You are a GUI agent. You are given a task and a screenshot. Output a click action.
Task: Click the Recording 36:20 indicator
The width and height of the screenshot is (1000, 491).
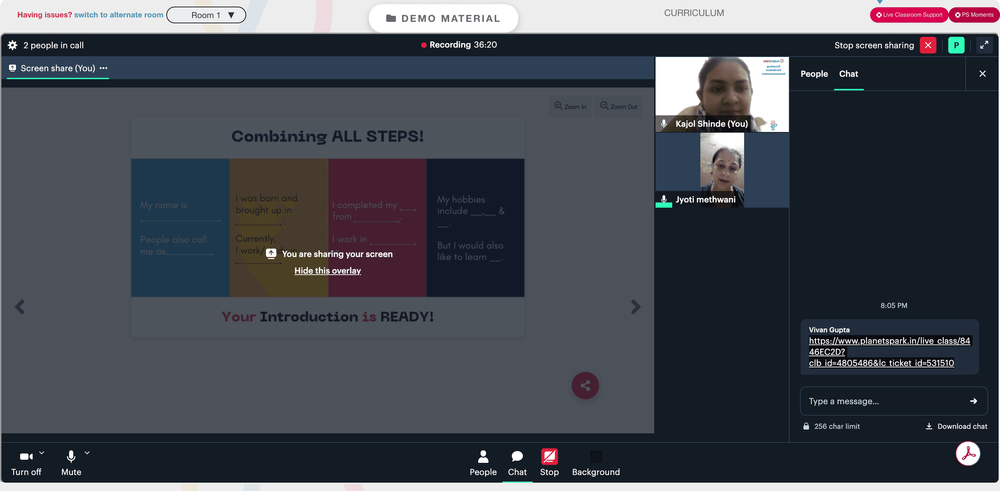(459, 45)
